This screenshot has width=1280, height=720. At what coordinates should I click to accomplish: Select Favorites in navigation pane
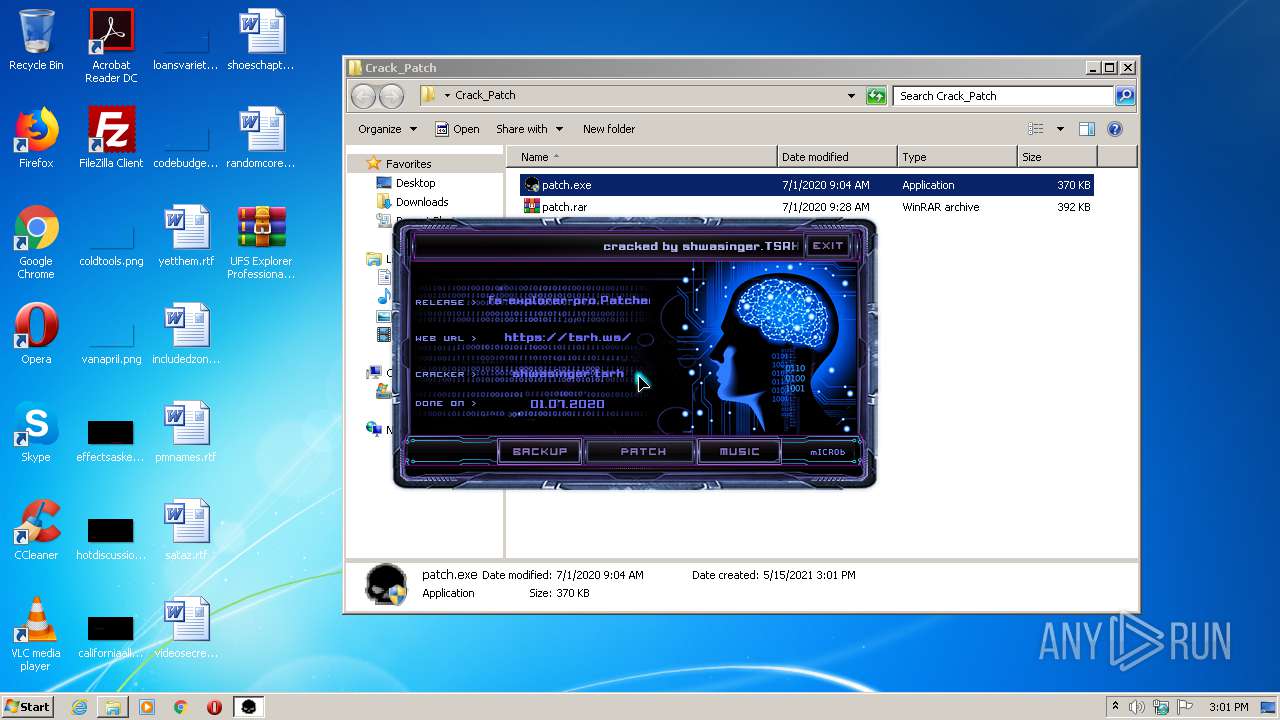(x=408, y=164)
